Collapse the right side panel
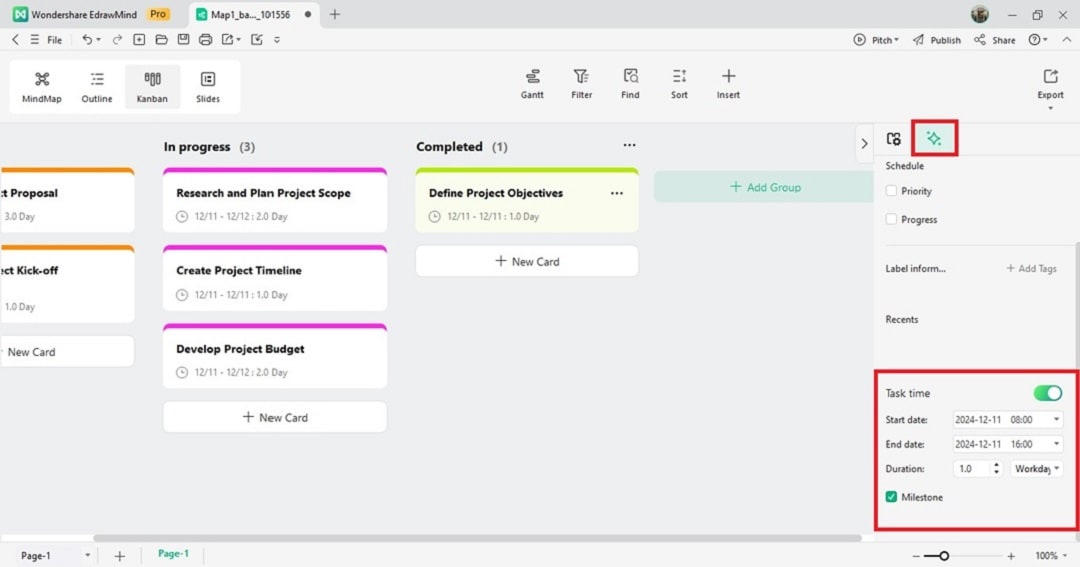This screenshot has height=567, width=1080. (x=864, y=144)
